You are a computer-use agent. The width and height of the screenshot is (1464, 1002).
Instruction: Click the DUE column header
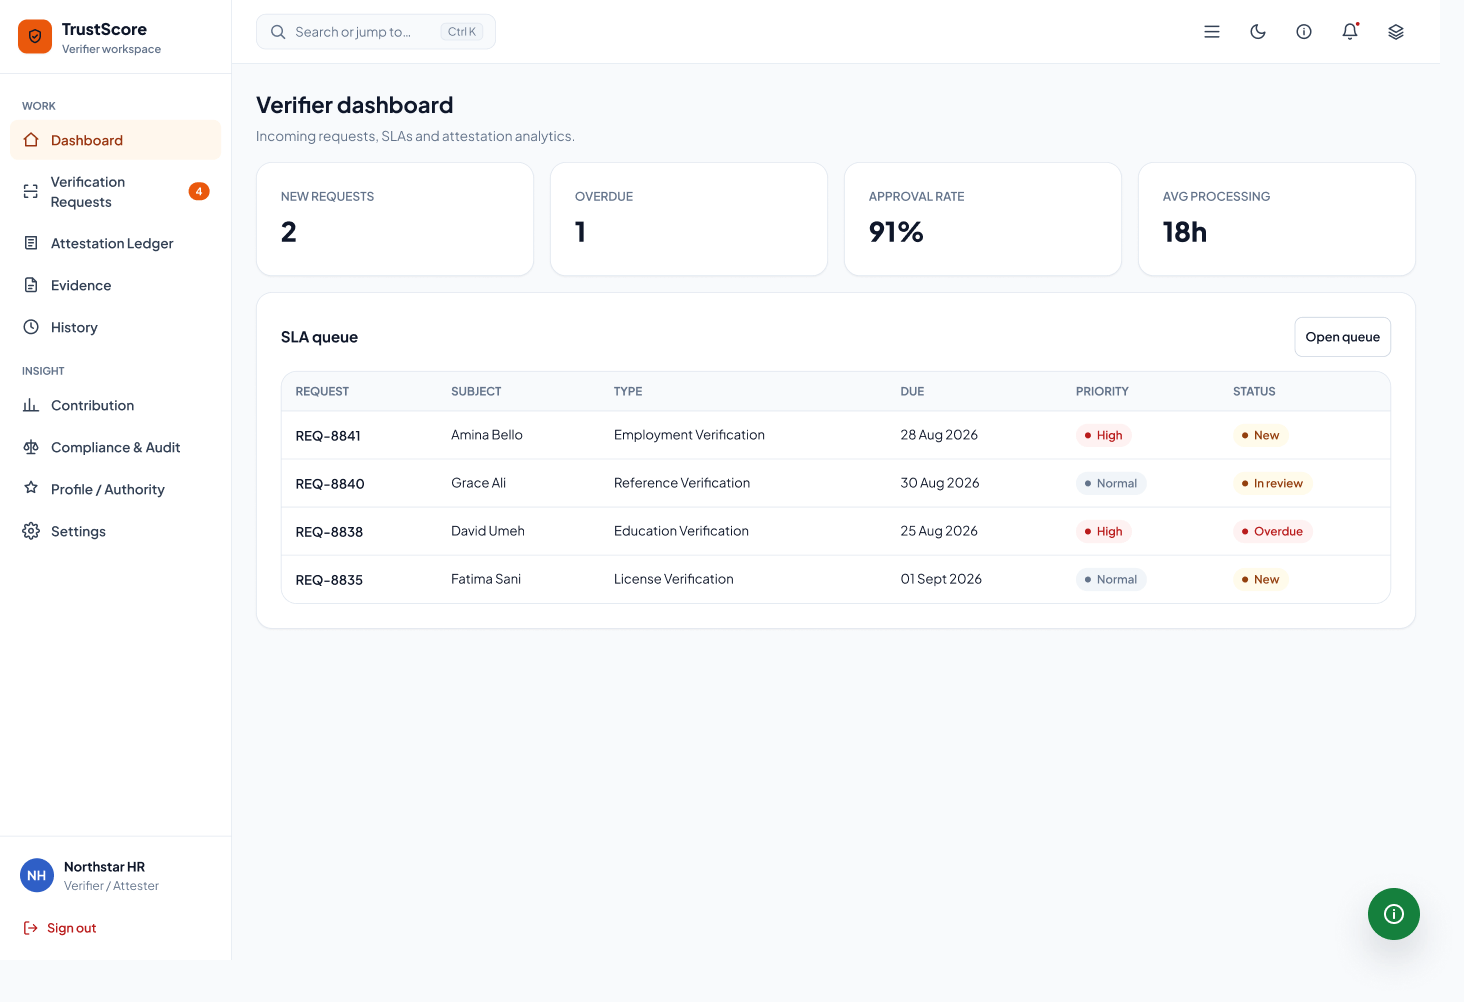click(912, 391)
